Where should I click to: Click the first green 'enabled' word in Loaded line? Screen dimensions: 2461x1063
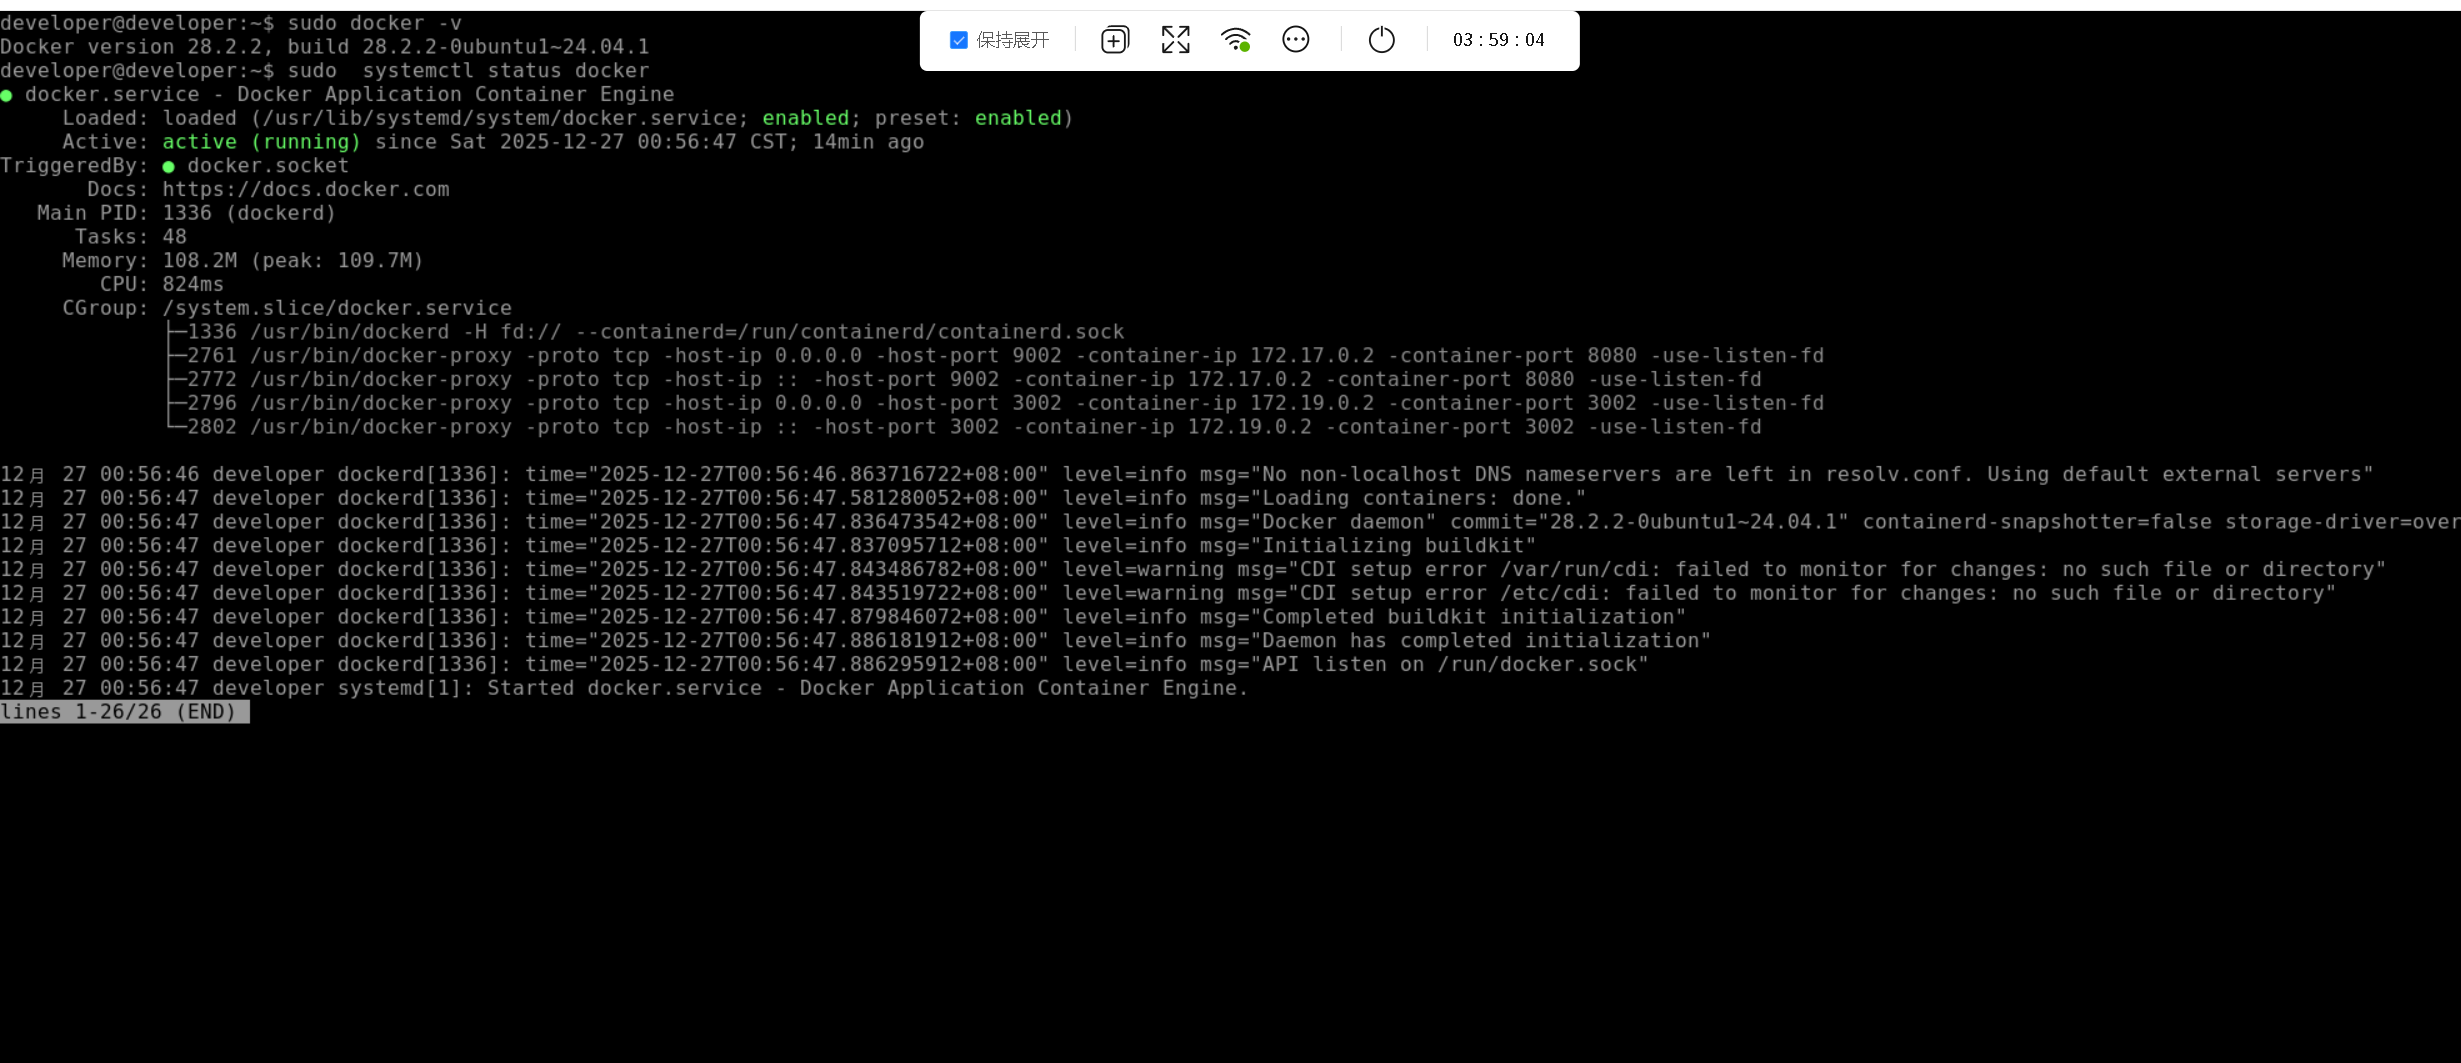pos(805,118)
